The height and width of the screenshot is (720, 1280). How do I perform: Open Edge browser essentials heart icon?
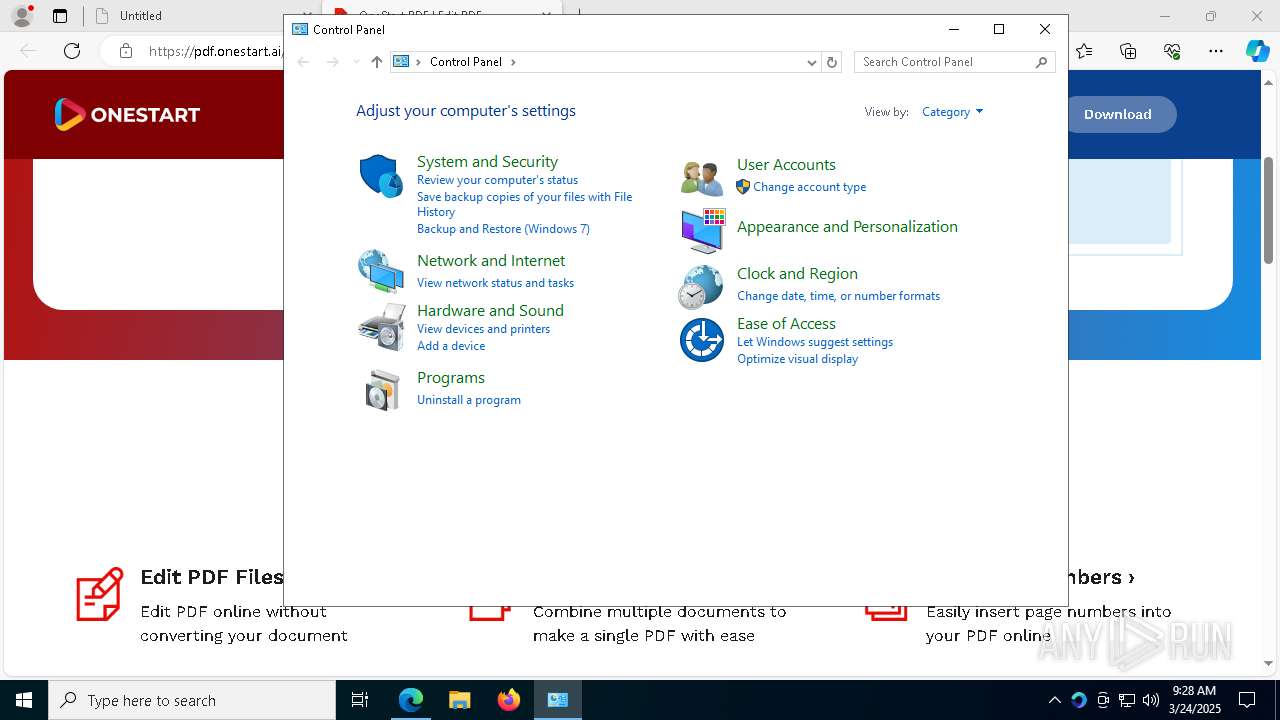point(1172,51)
